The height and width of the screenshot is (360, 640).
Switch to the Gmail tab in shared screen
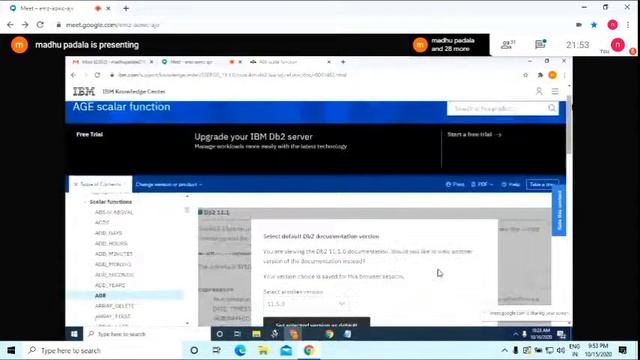[x=109, y=62]
